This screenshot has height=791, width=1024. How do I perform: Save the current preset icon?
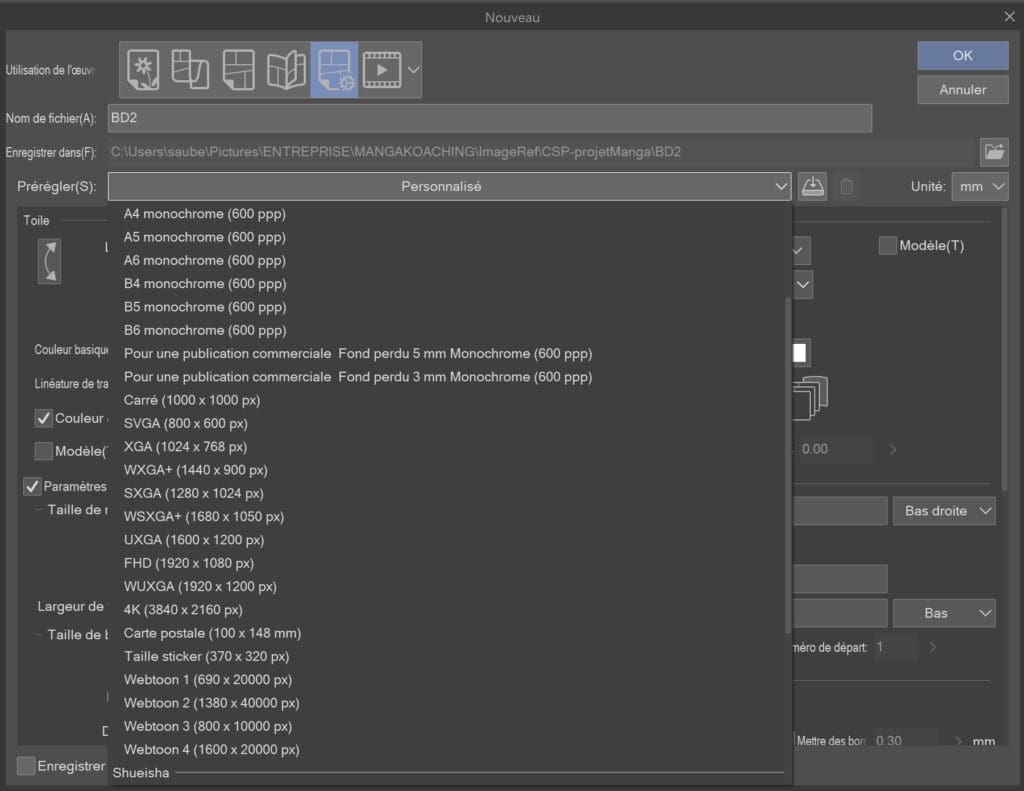(812, 187)
